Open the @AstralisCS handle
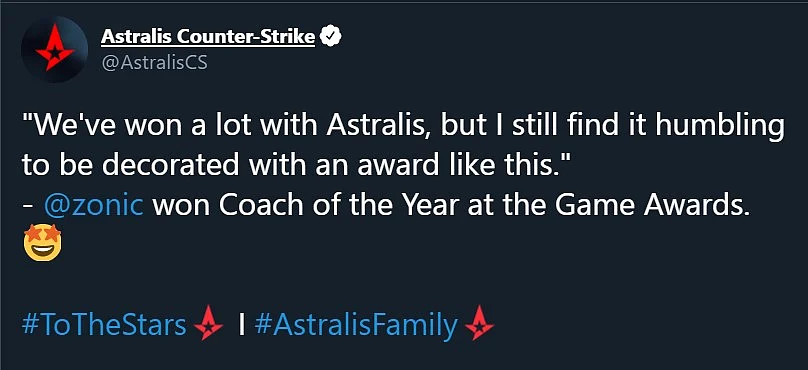The image size is (808, 370). point(154,63)
